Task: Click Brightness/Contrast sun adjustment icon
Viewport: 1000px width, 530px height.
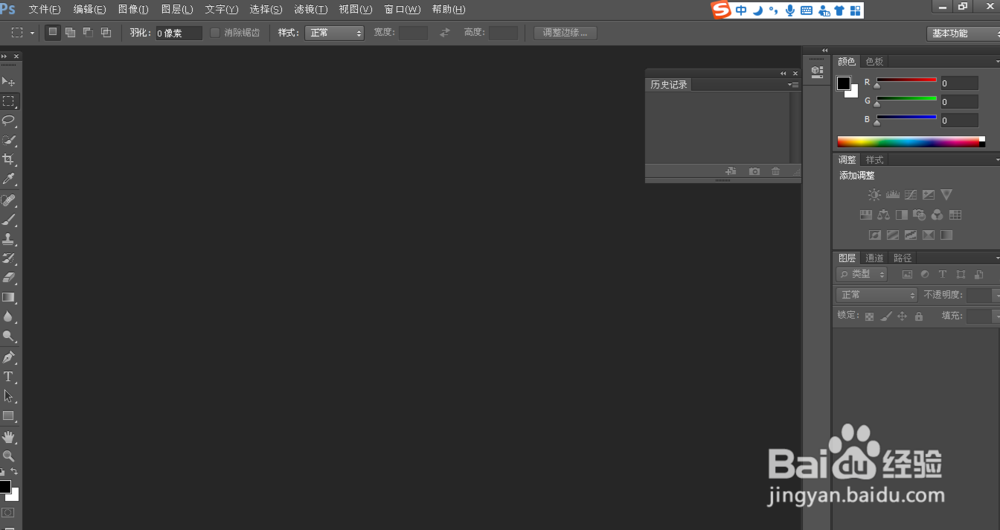Action: tap(874, 195)
